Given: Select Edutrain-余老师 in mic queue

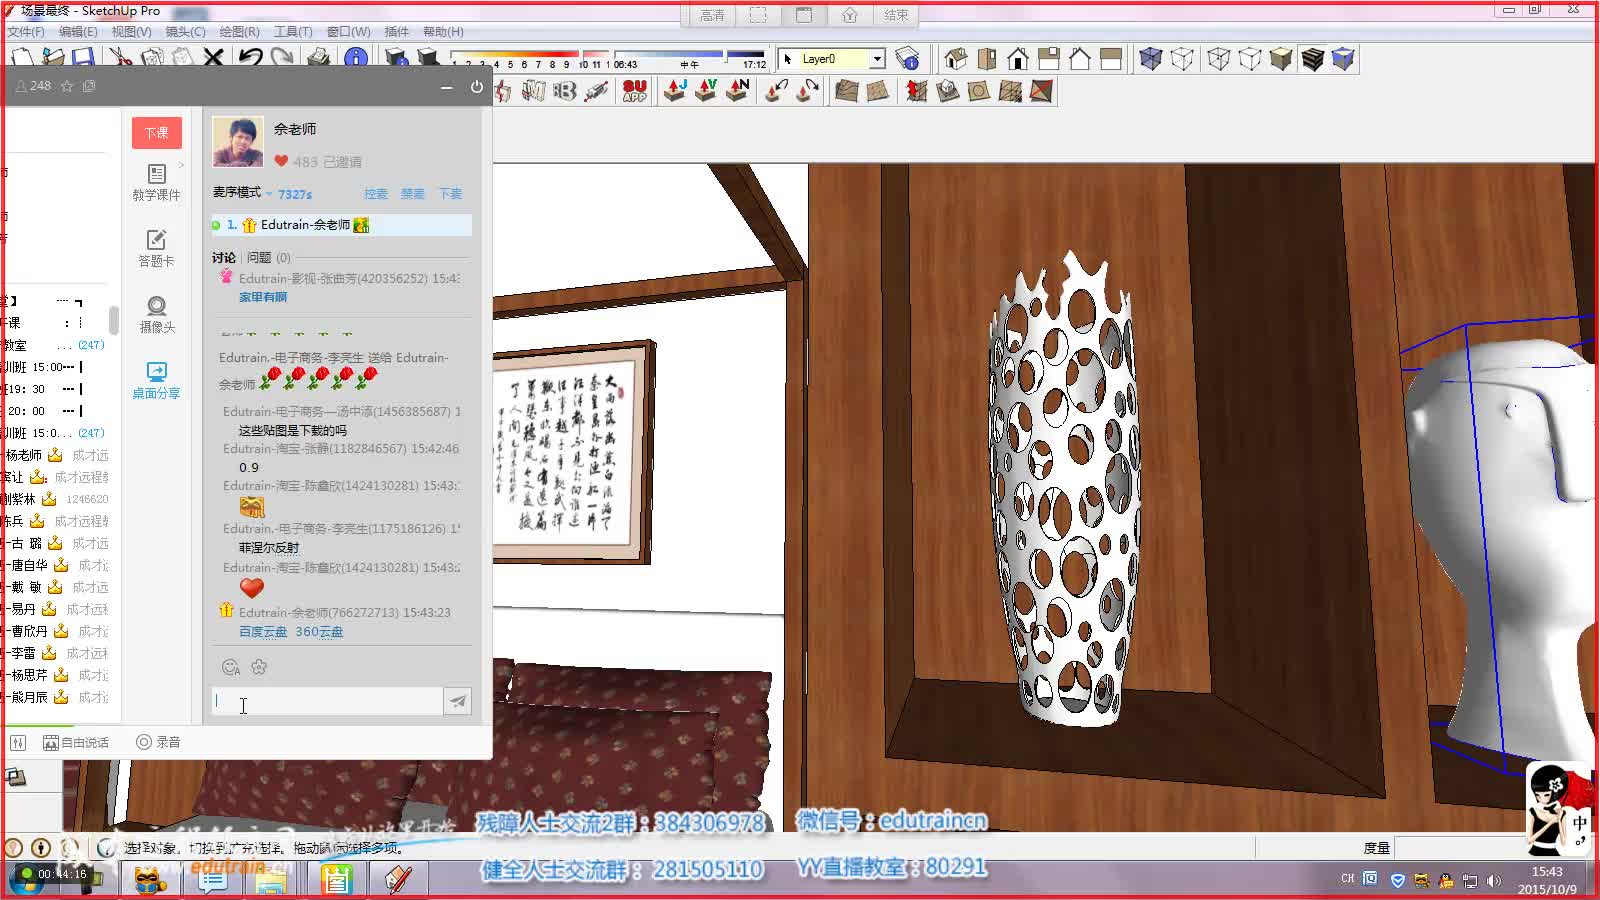Looking at the screenshot, I should coord(341,225).
